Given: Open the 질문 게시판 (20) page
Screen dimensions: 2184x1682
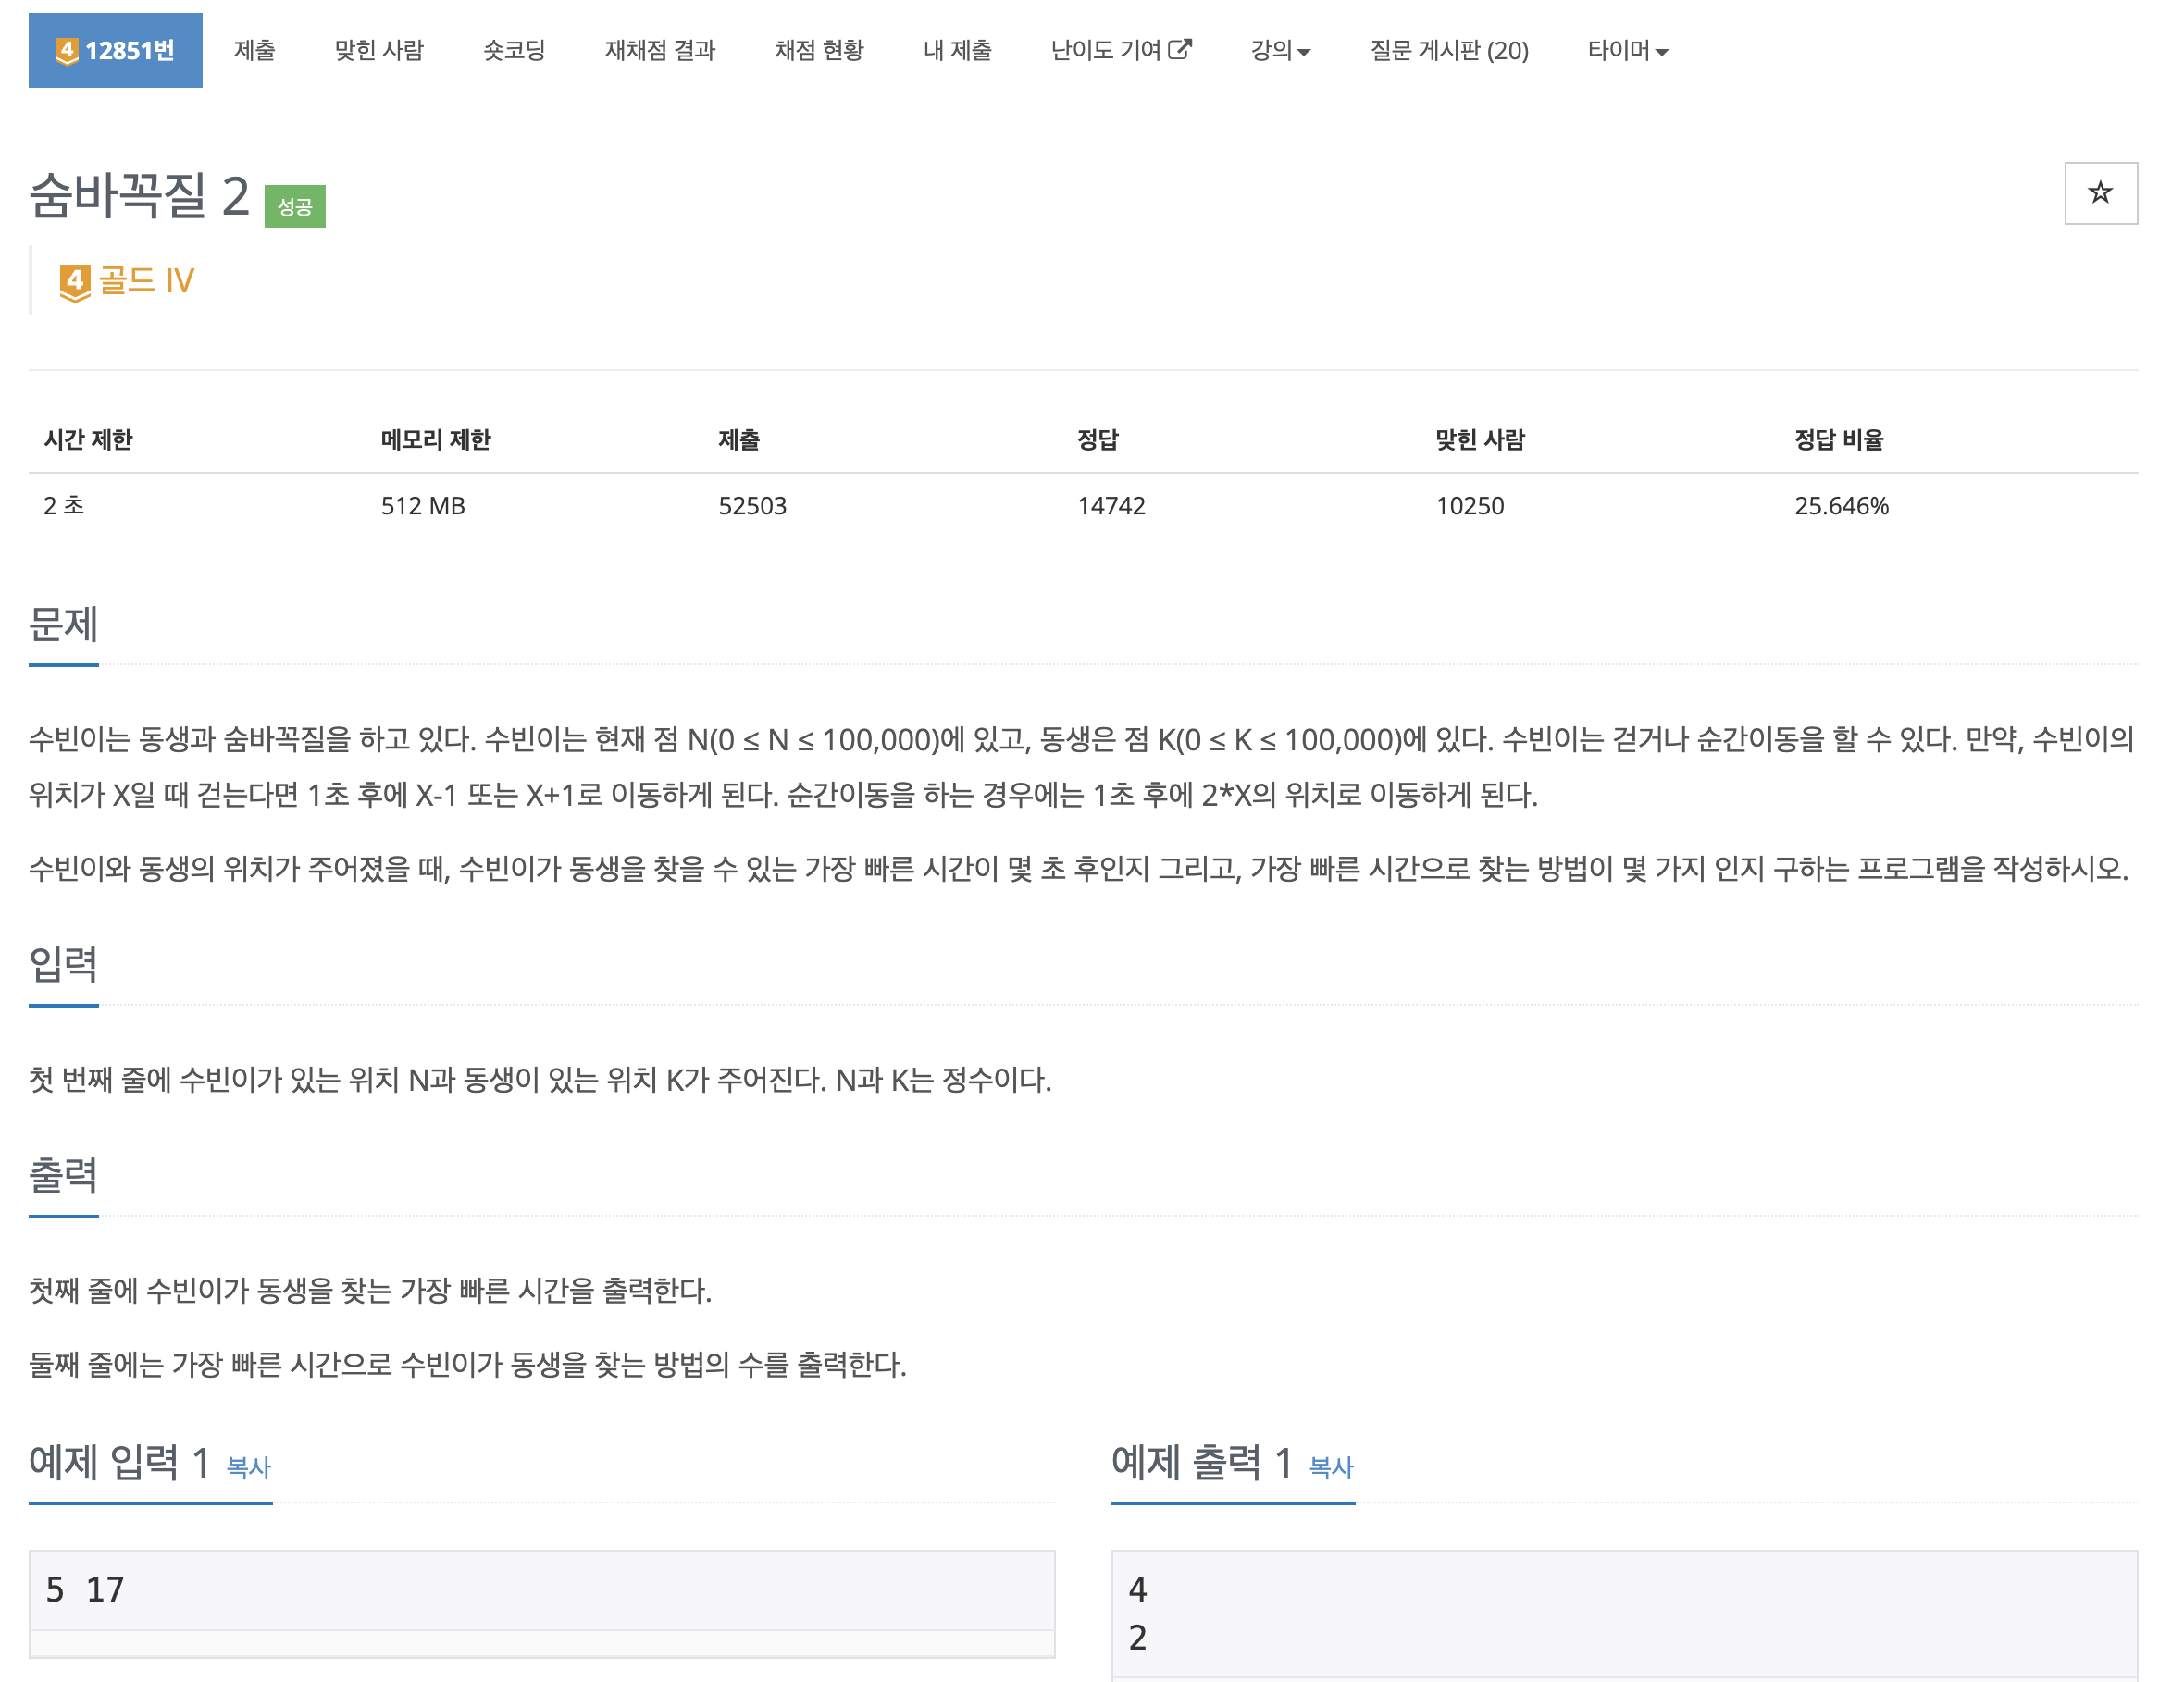Looking at the screenshot, I should [x=1452, y=51].
